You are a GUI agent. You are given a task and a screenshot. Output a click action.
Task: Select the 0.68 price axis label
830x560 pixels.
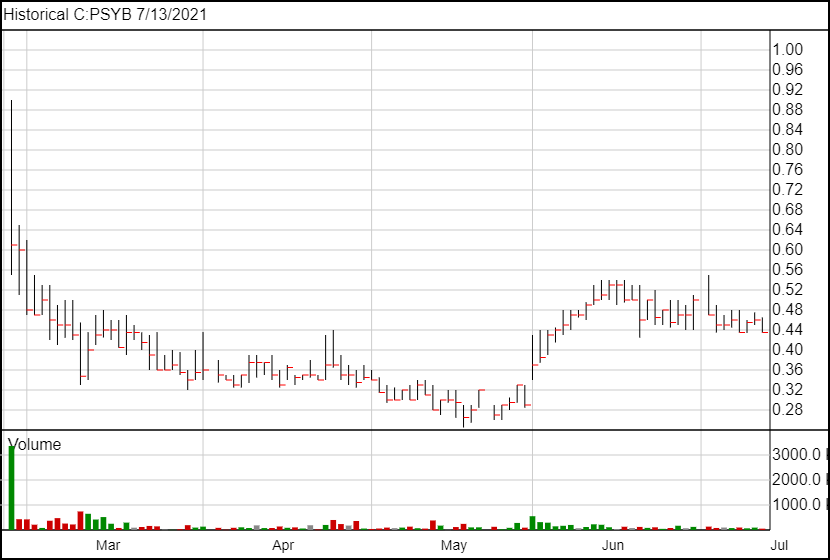(788, 210)
